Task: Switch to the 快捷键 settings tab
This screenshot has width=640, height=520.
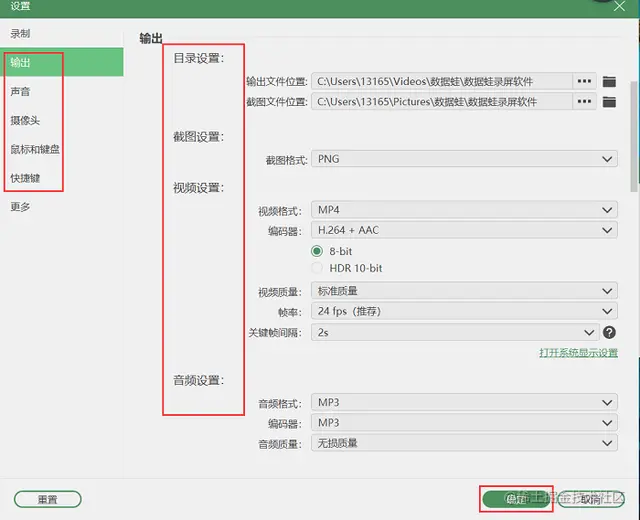Action: (62, 178)
